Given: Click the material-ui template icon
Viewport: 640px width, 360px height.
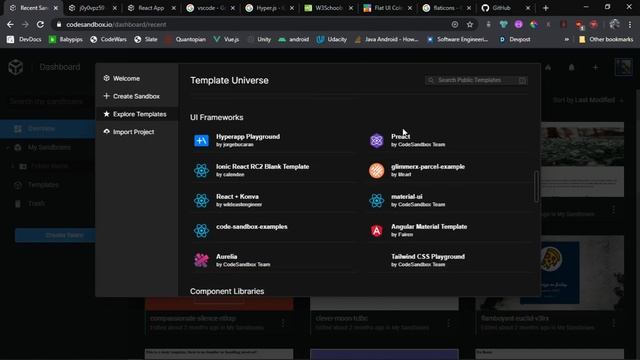Looking at the screenshot, I should 376,200.
